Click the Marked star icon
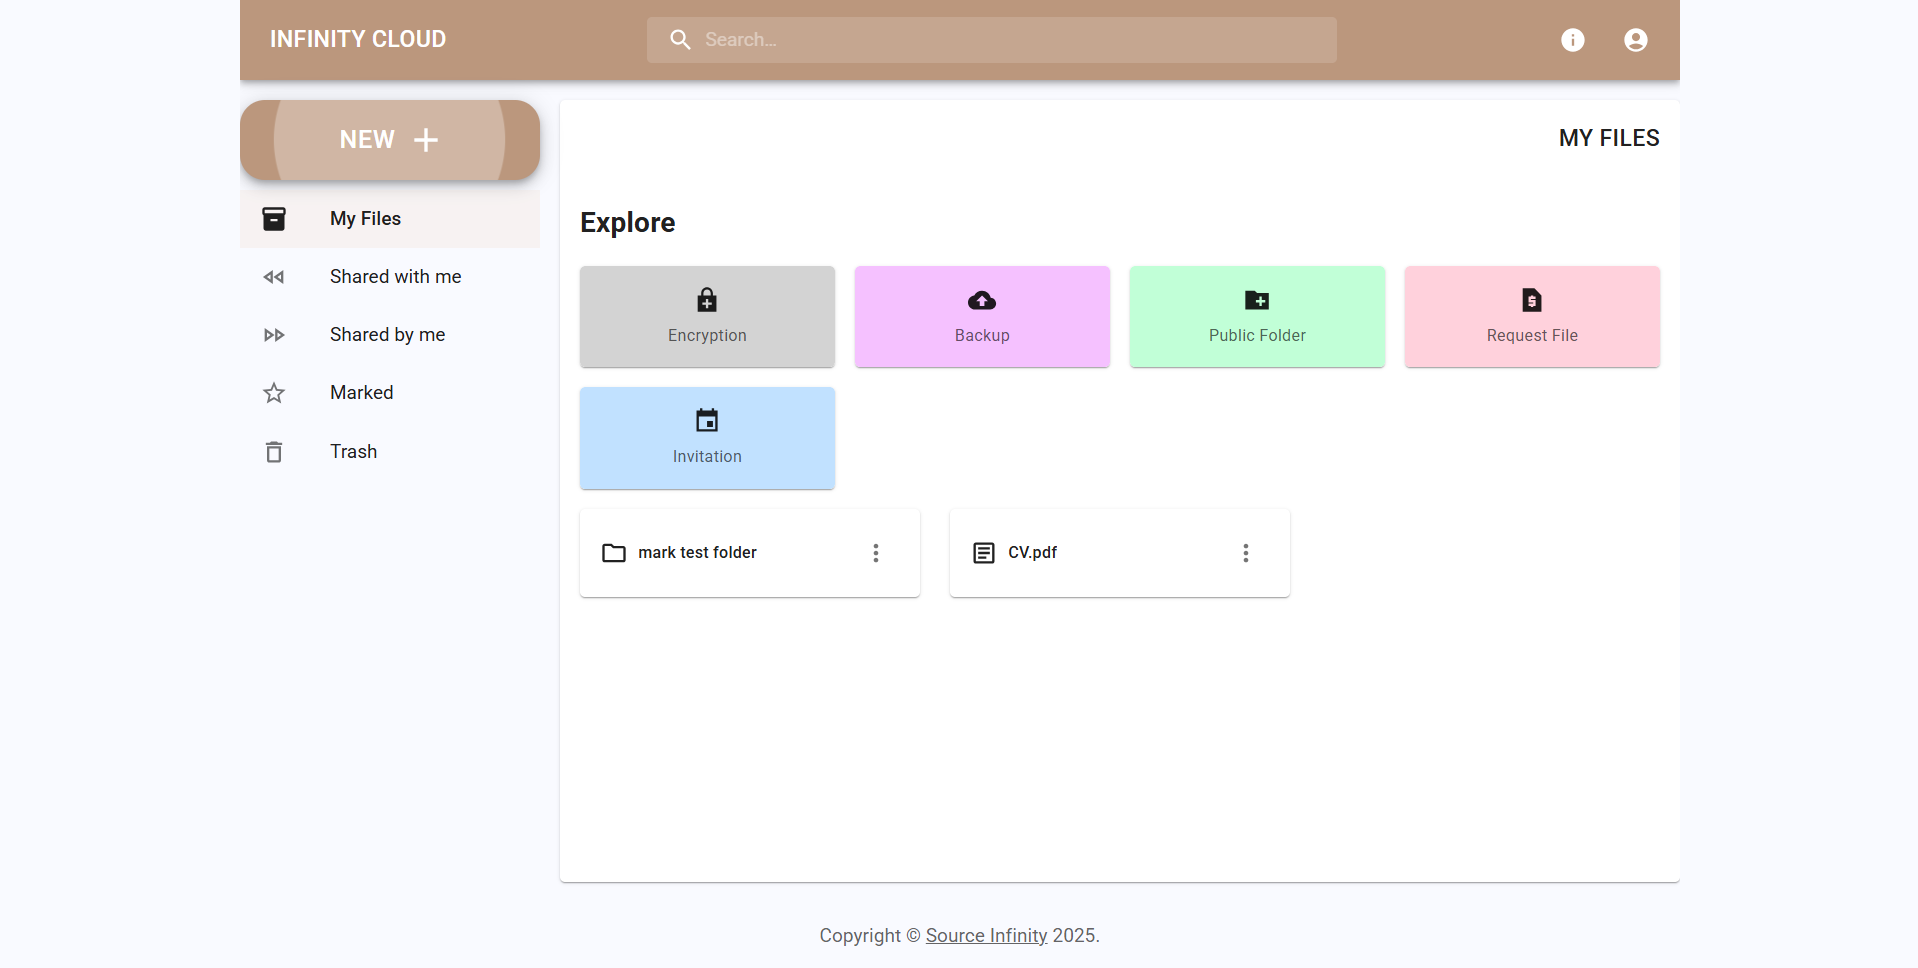 click(x=274, y=393)
